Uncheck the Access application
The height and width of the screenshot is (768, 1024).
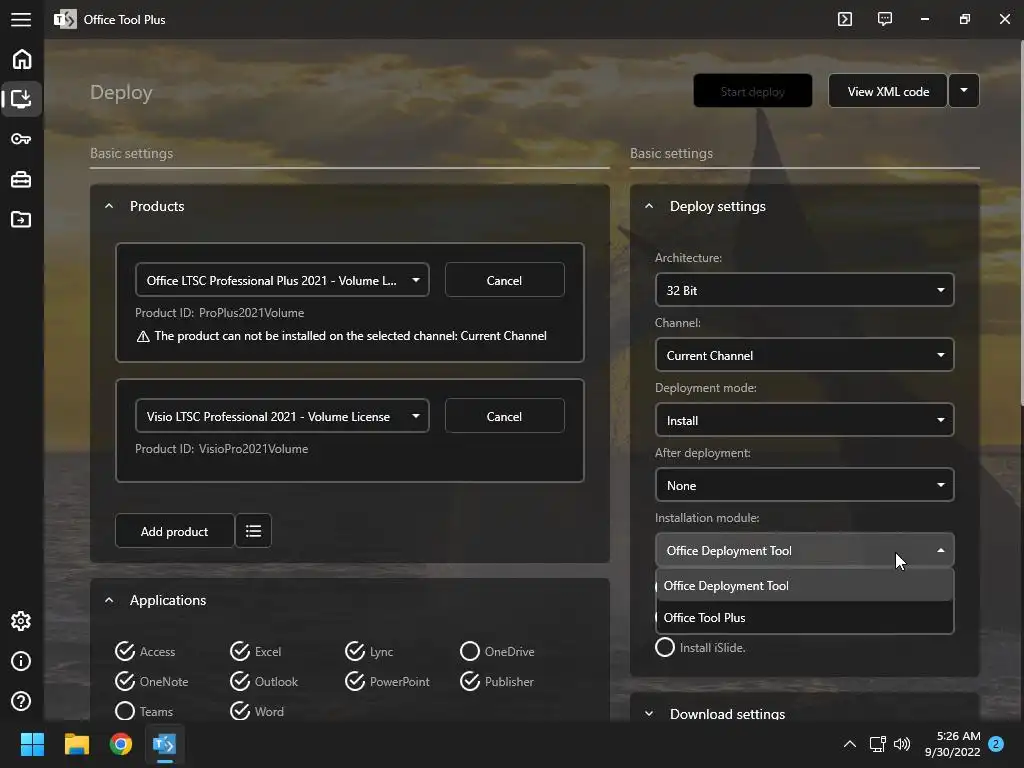(x=146, y=651)
